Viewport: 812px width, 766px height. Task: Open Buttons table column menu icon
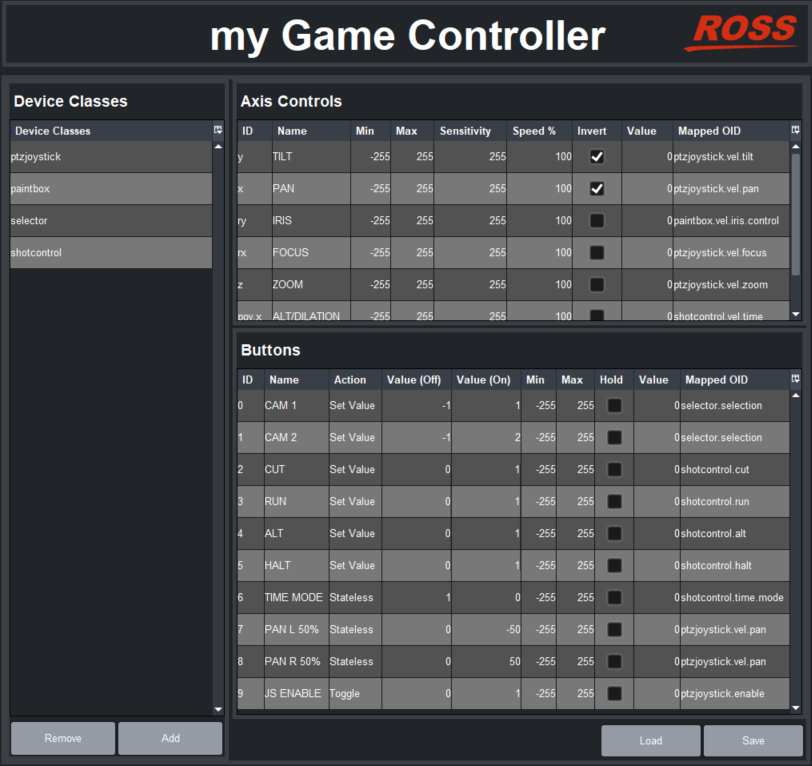[795, 379]
